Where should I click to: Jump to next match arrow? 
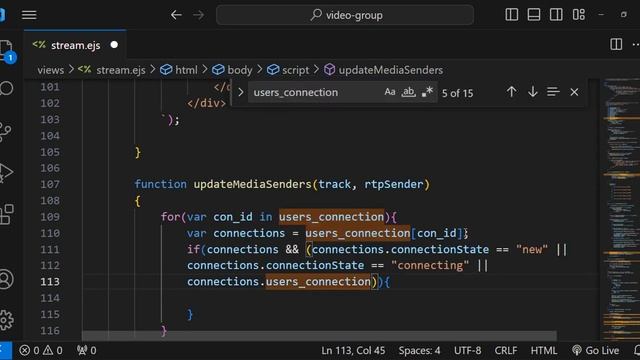(x=532, y=92)
